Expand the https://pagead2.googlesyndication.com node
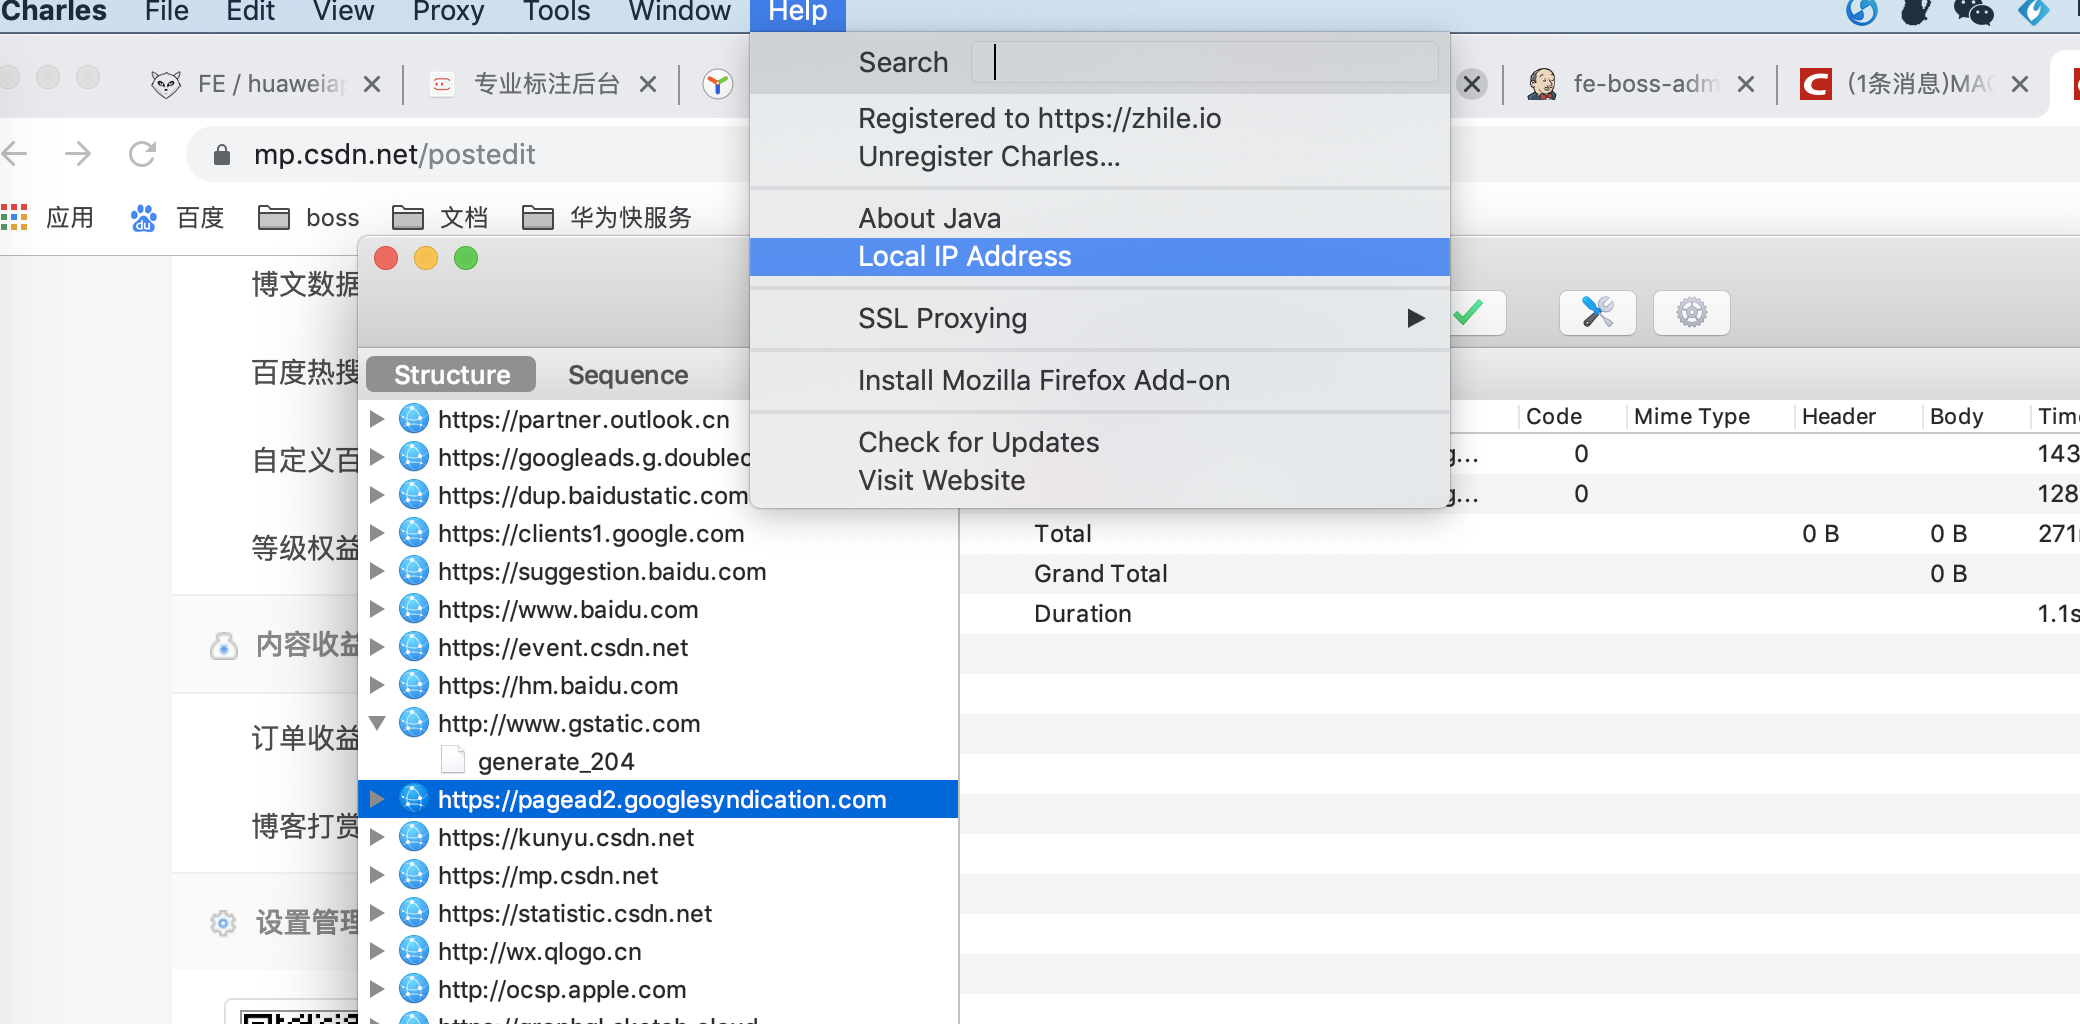The image size is (2080, 1024). click(x=377, y=799)
